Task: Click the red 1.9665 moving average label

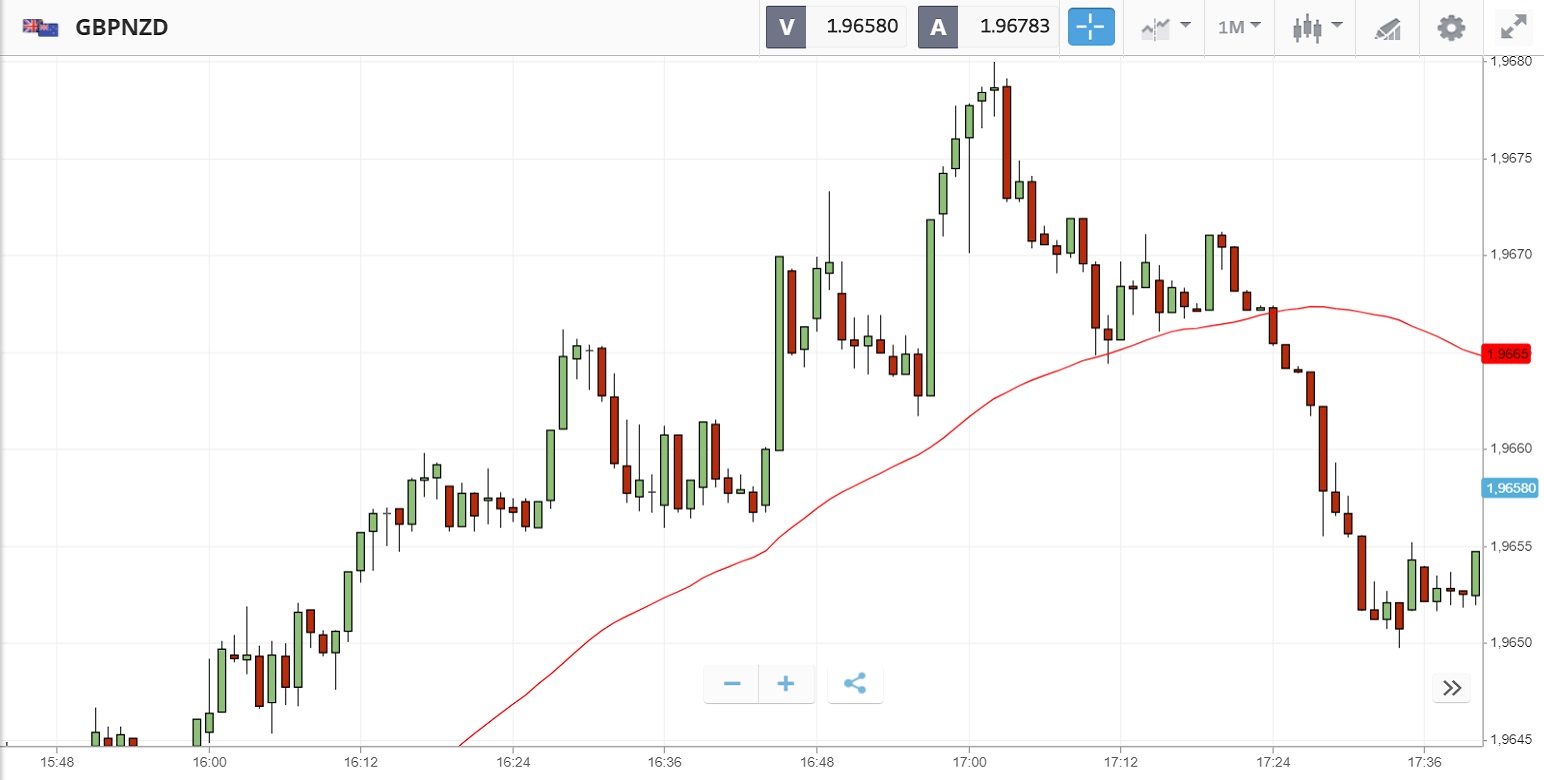Action: pos(1505,354)
